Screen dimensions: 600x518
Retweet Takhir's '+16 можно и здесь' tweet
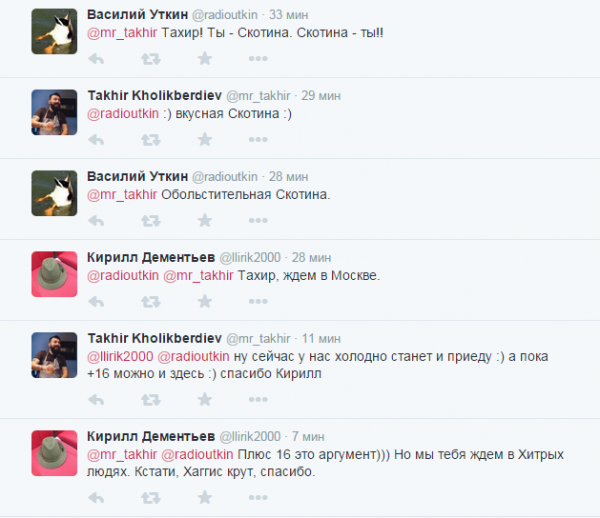click(x=151, y=400)
